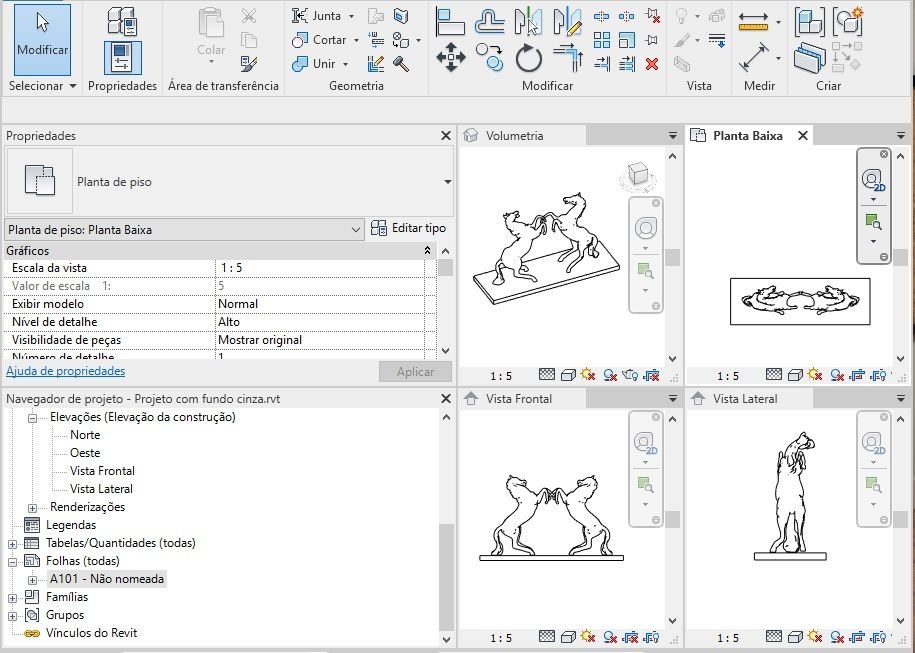The image size is (915, 653).
Task: Click the 1 : 5 scale in Volumetria bar
Action: pos(501,376)
